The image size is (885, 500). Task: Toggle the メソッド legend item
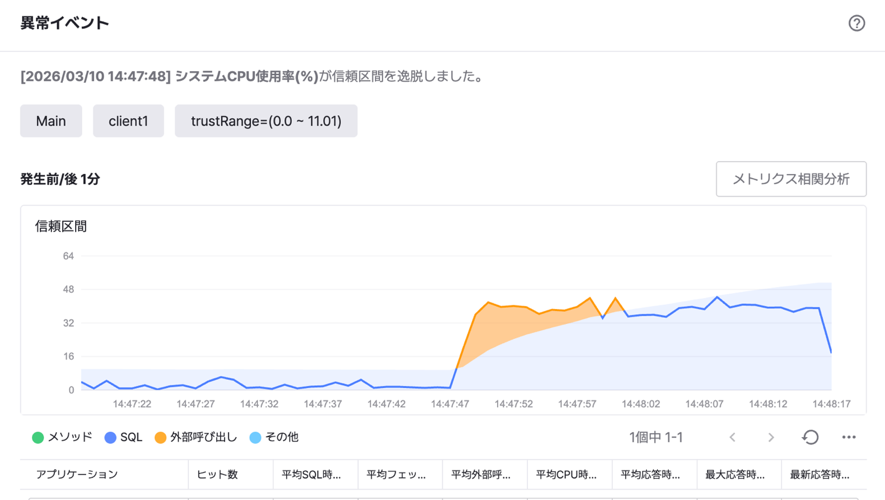coord(62,437)
